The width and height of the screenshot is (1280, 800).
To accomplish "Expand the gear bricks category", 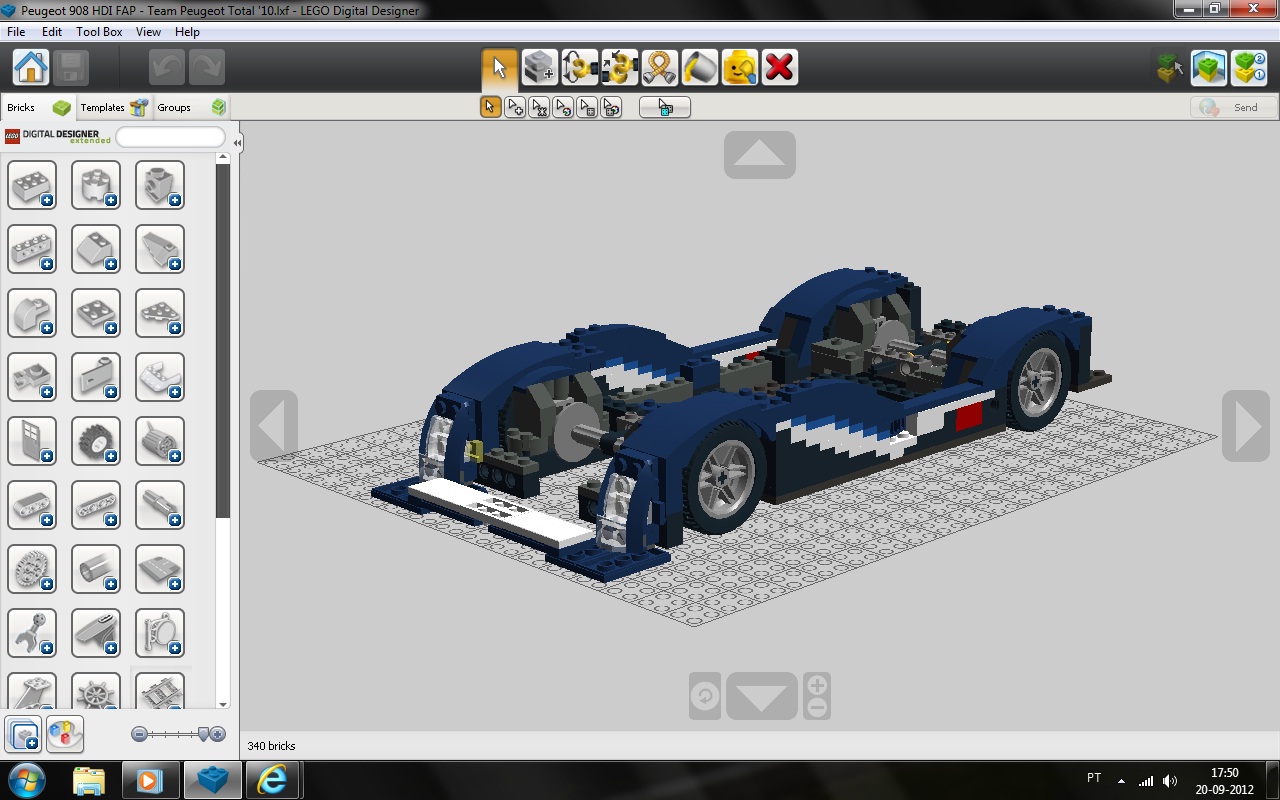I will [x=32, y=569].
